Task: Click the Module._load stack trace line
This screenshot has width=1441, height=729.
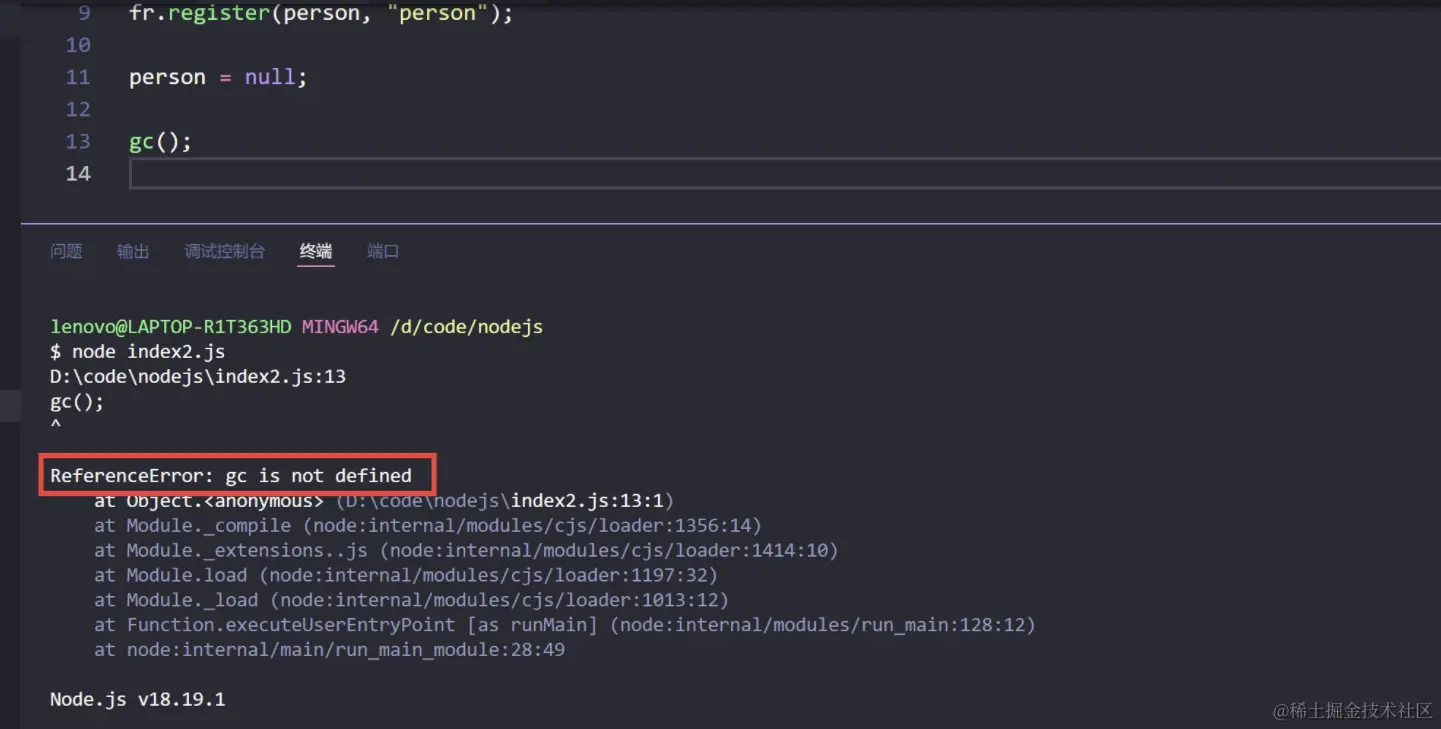Action: tap(411, 600)
